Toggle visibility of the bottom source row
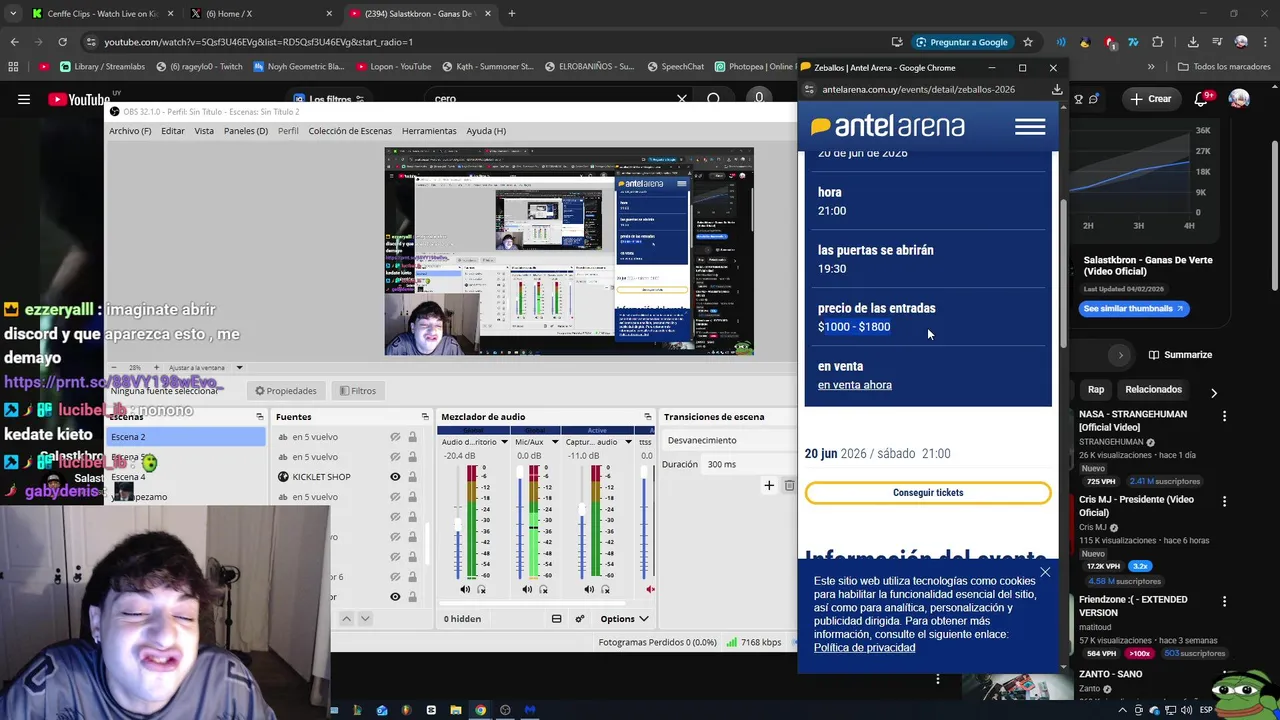This screenshot has width=1280, height=720. [x=395, y=597]
